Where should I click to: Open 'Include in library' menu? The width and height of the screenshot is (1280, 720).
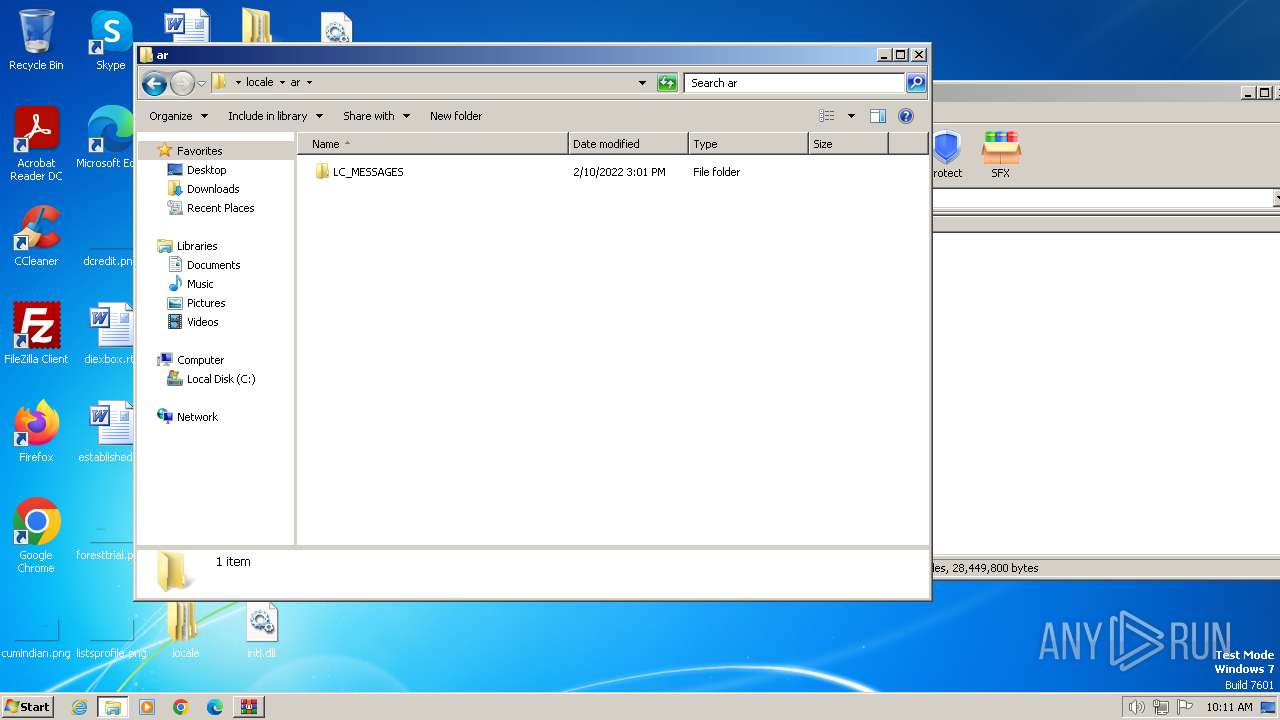click(275, 116)
